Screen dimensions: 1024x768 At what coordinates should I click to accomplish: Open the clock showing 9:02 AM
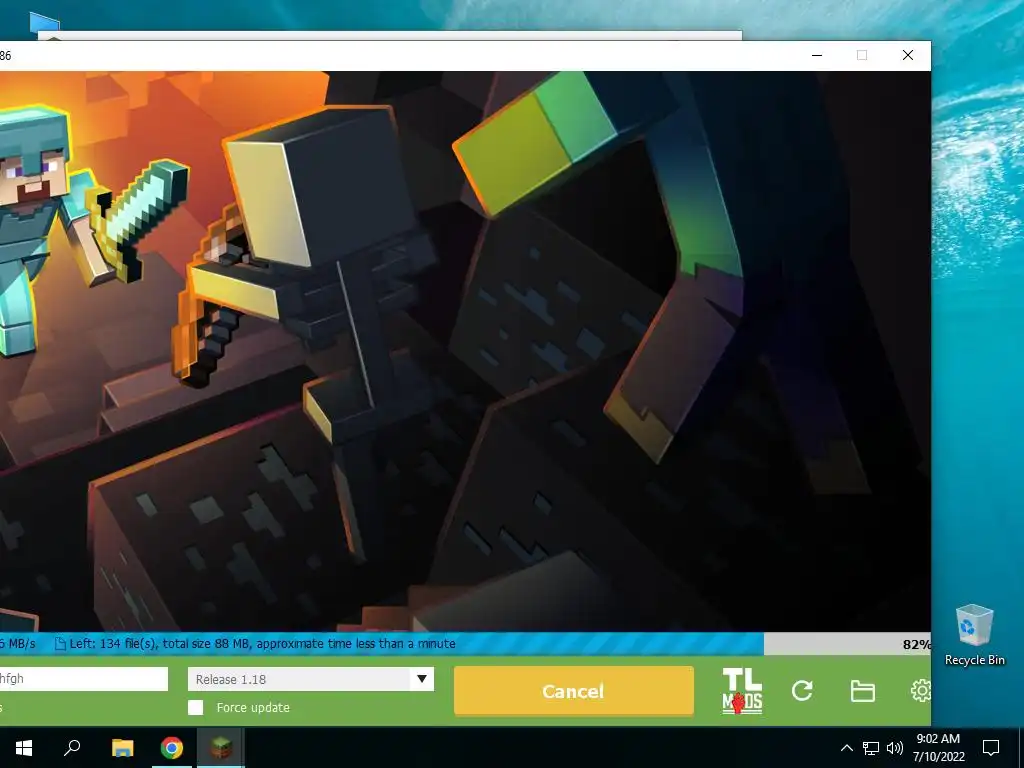[x=938, y=748]
